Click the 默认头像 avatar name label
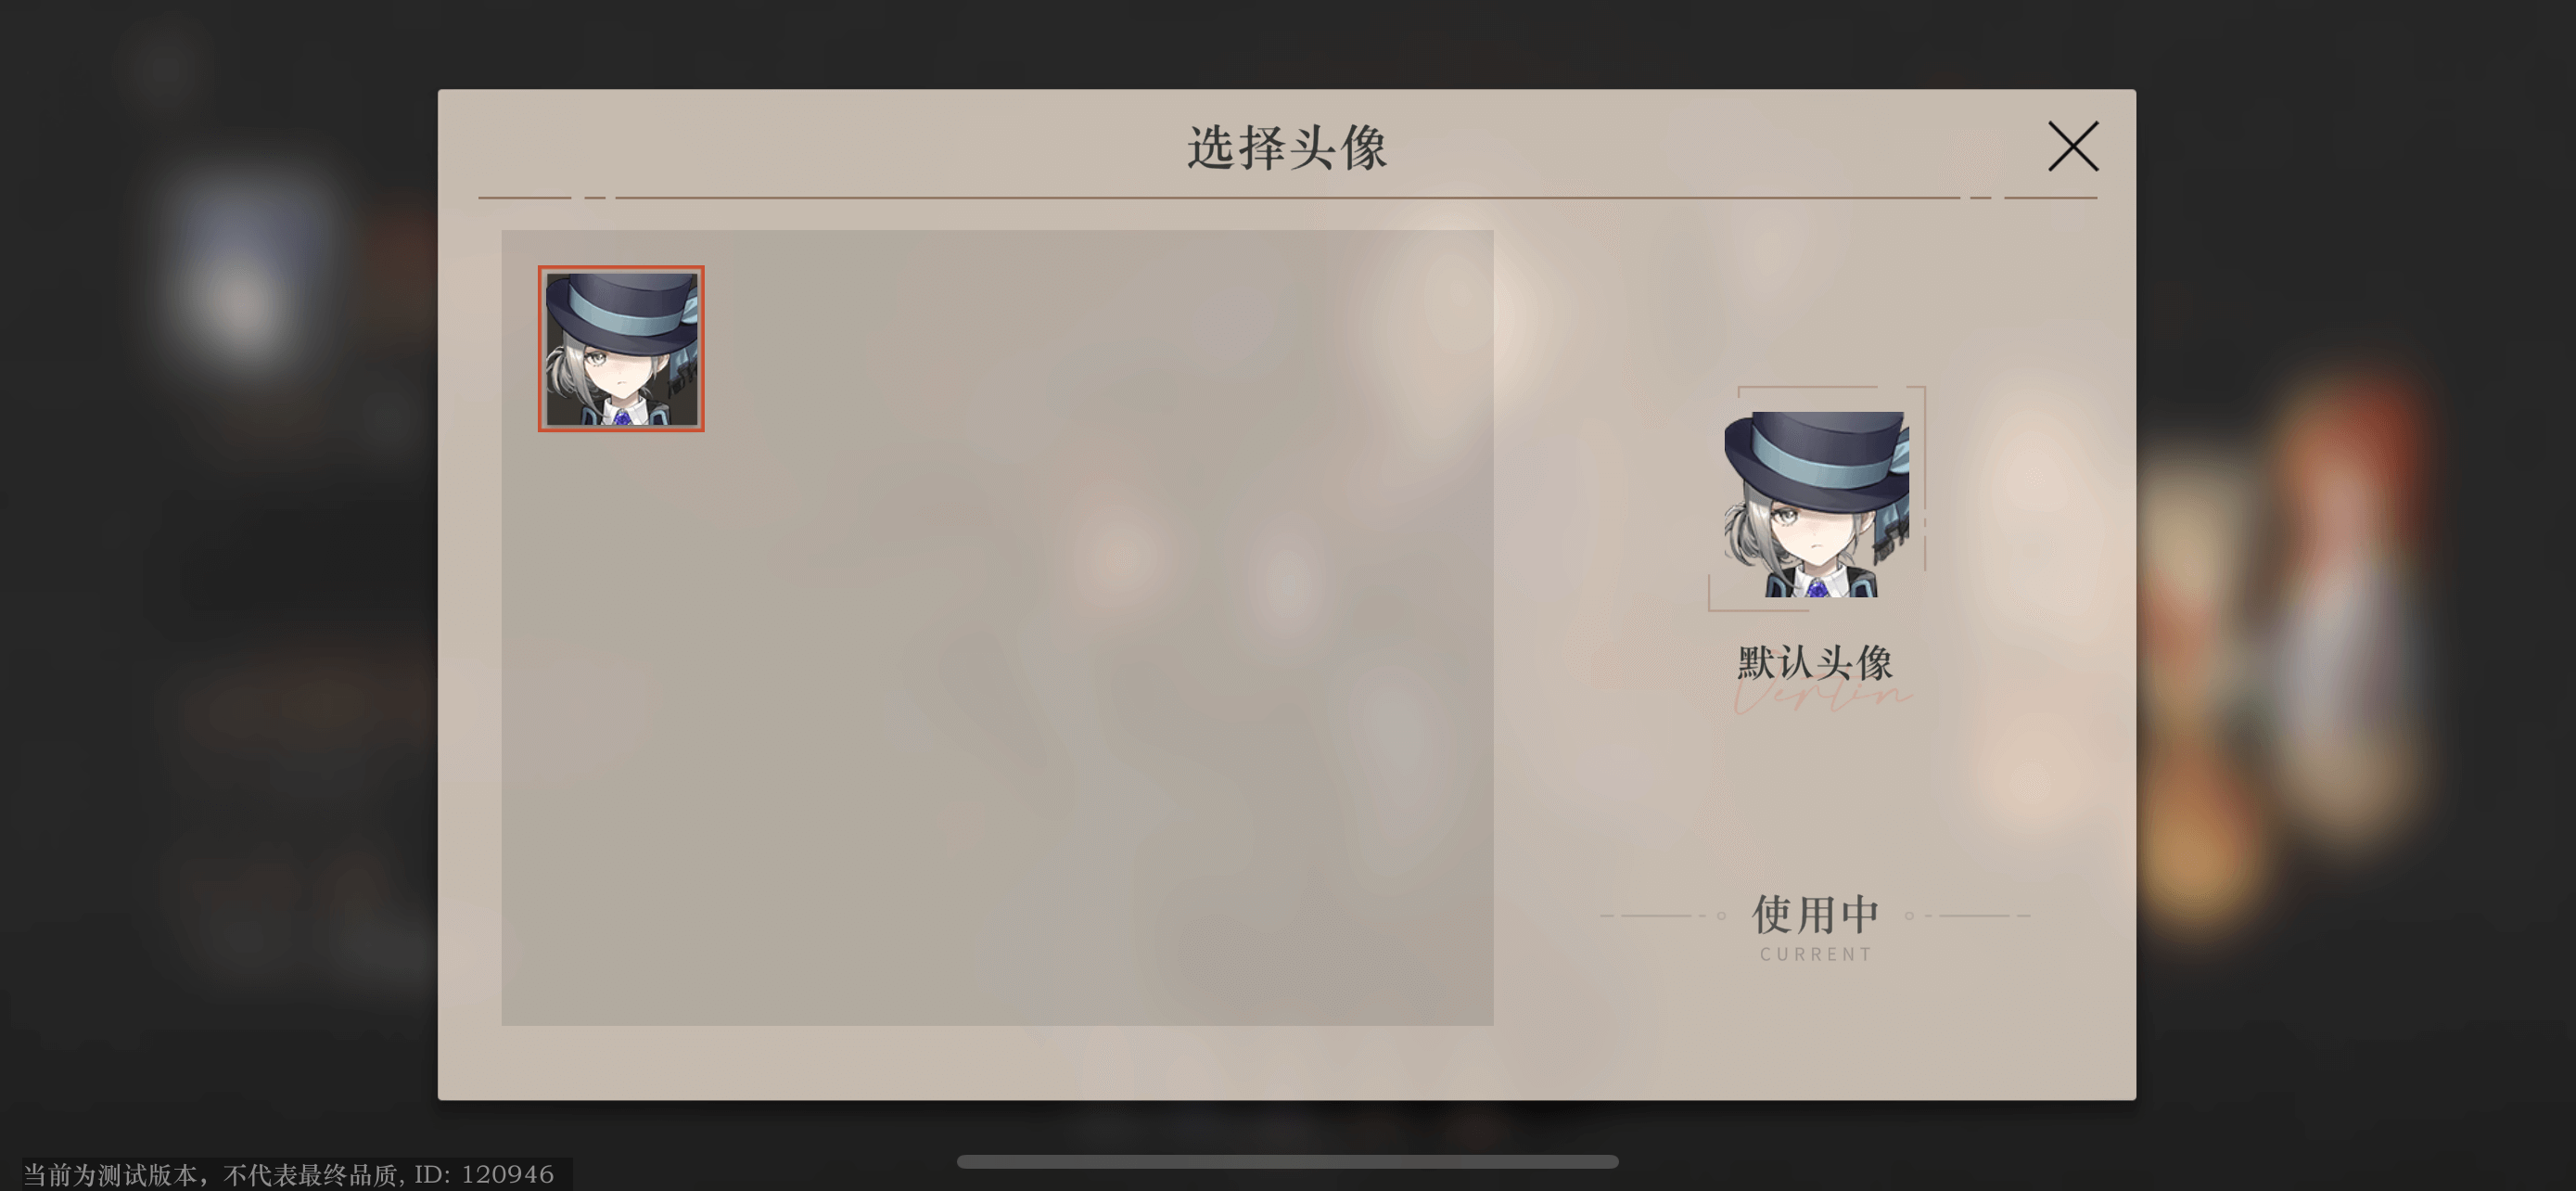 pyautogui.click(x=1815, y=662)
